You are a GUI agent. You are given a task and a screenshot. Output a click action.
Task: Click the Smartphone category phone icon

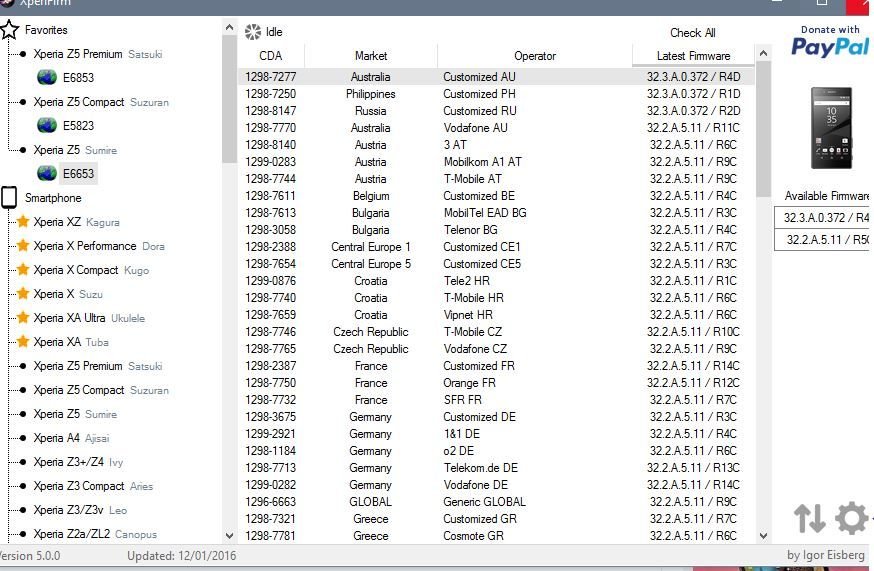tap(9, 198)
